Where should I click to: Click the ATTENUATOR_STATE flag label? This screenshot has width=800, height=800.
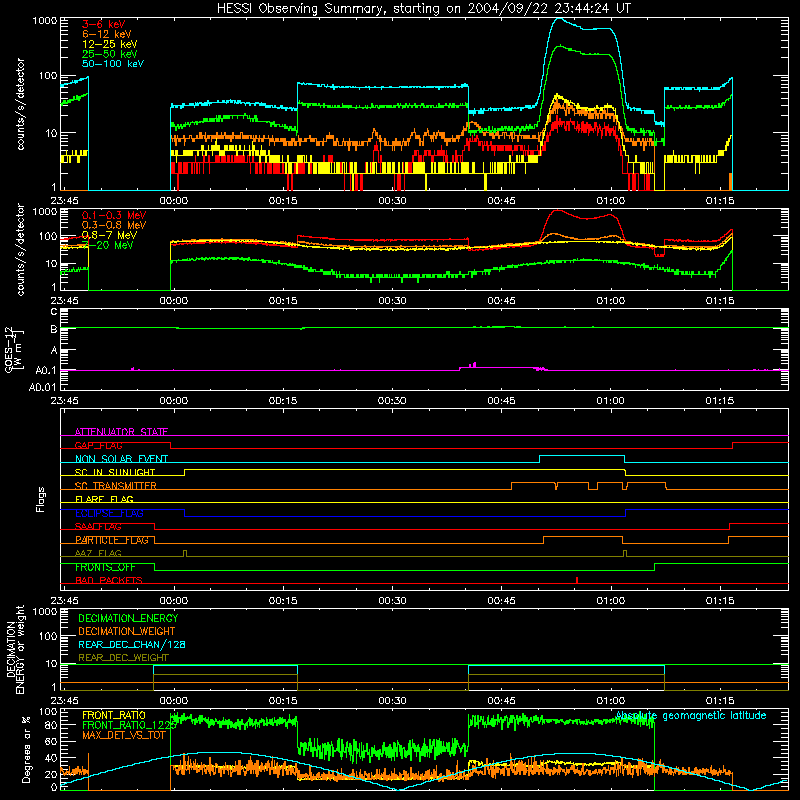tap(121, 432)
